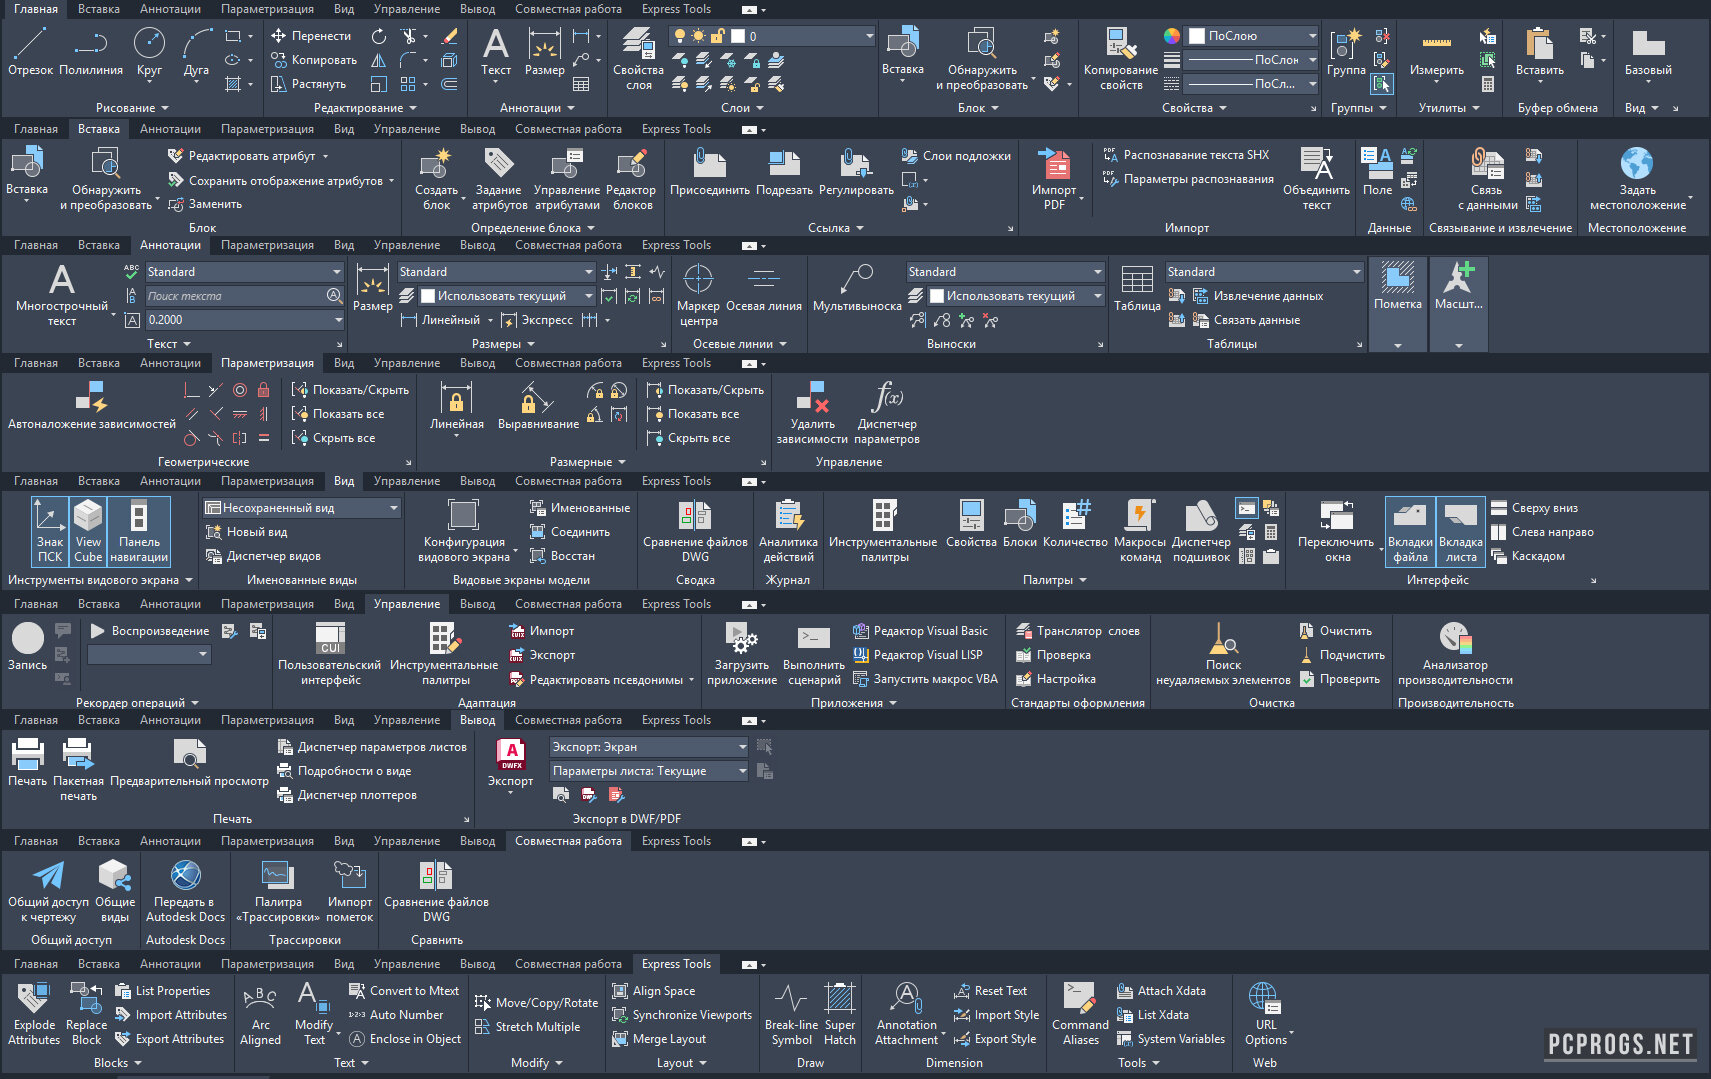Toggle Вкладки файла file tabs
The width and height of the screenshot is (1711, 1079).
1410,531
